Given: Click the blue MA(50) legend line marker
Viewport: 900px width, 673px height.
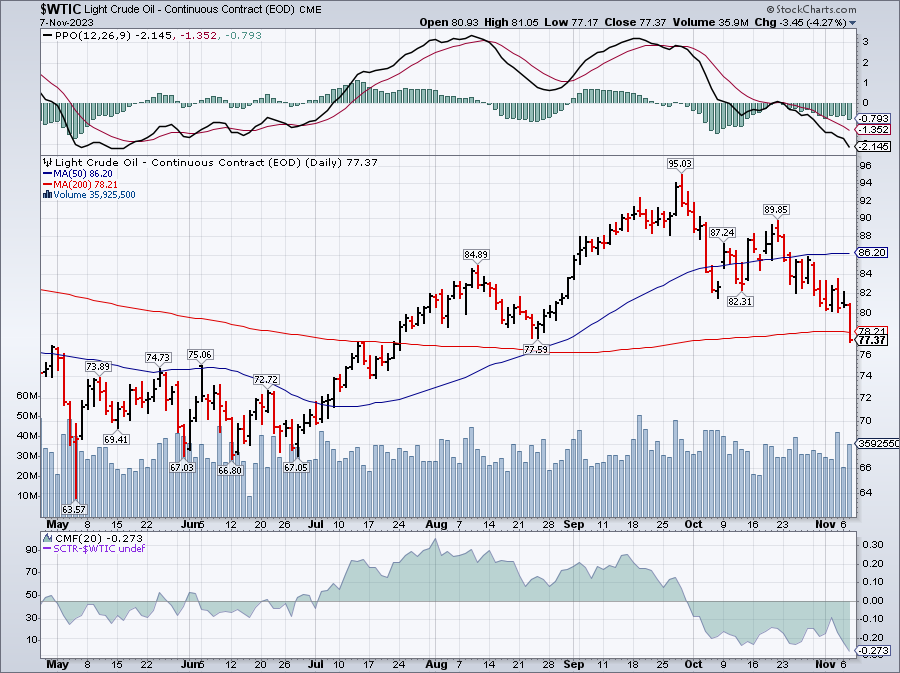Looking at the screenshot, I should point(45,172).
